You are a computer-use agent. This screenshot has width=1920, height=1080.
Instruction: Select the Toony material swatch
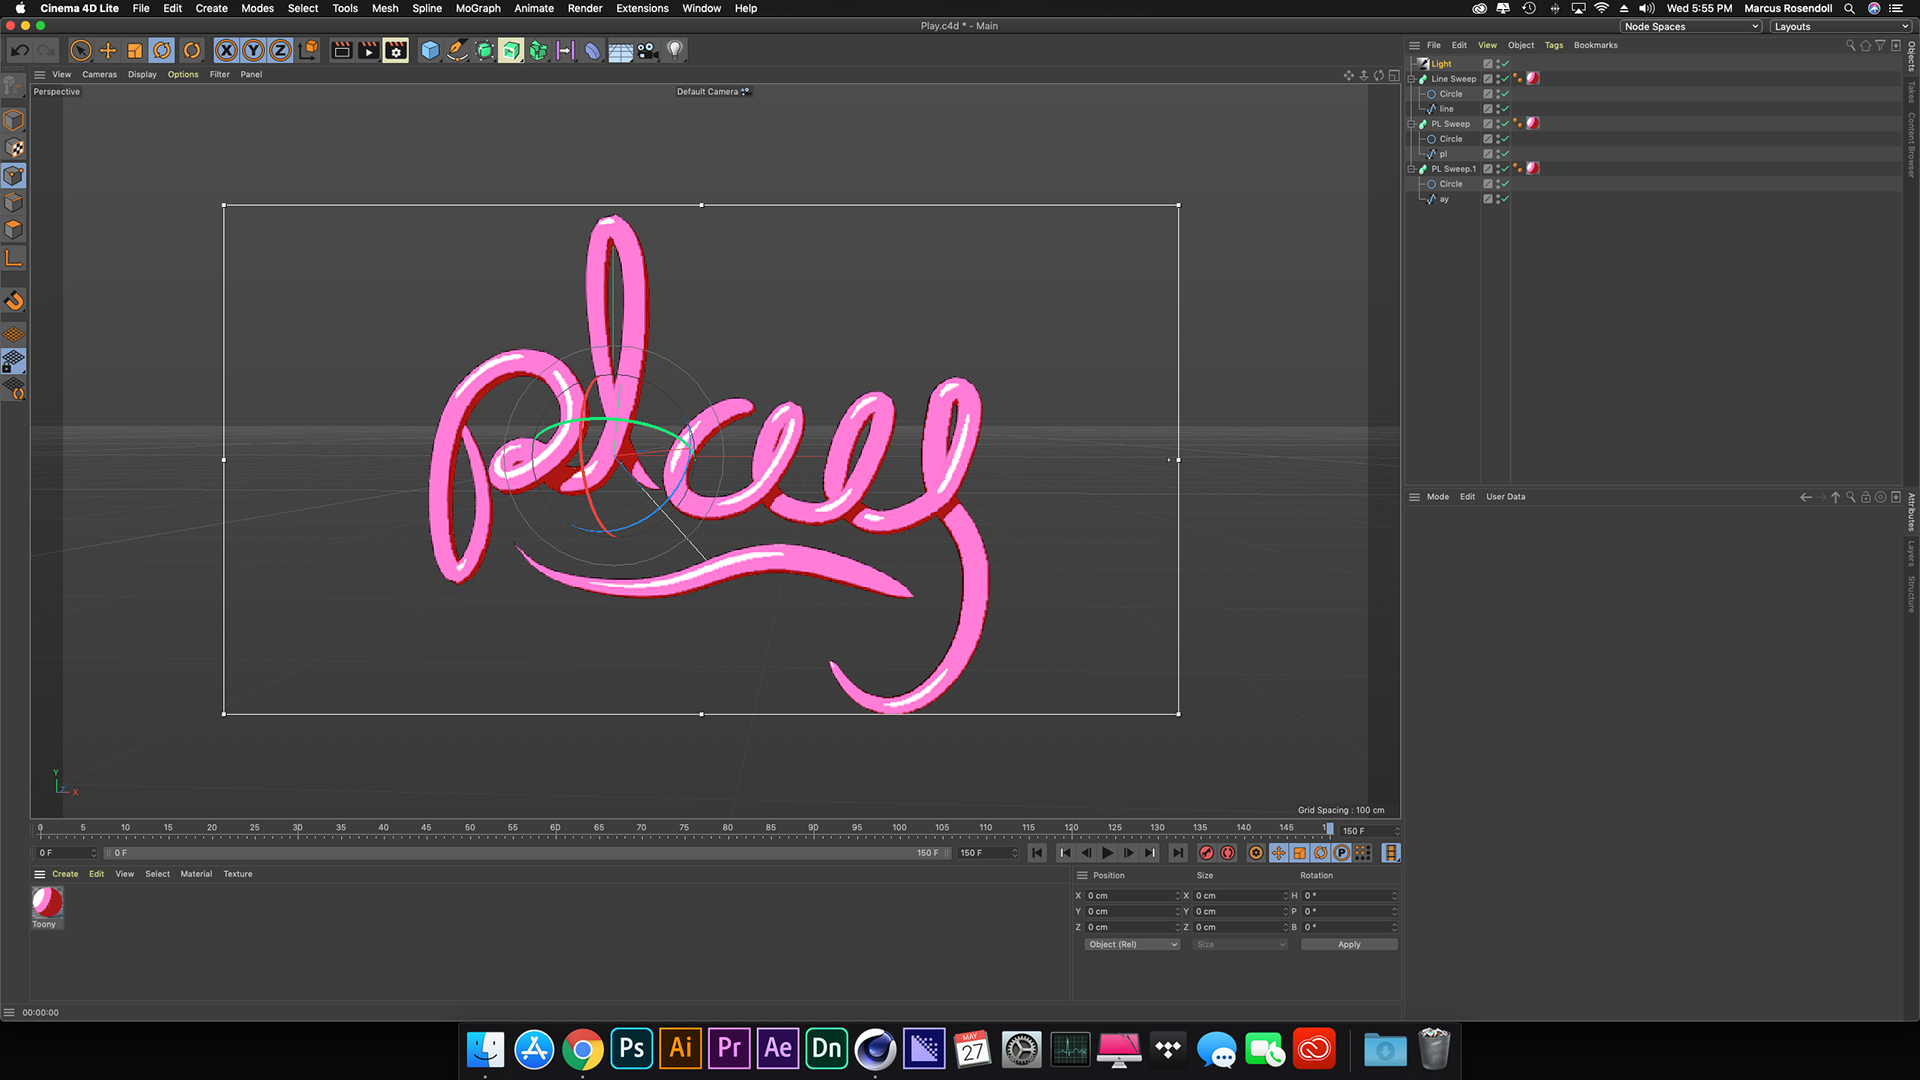click(x=47, y=903)
